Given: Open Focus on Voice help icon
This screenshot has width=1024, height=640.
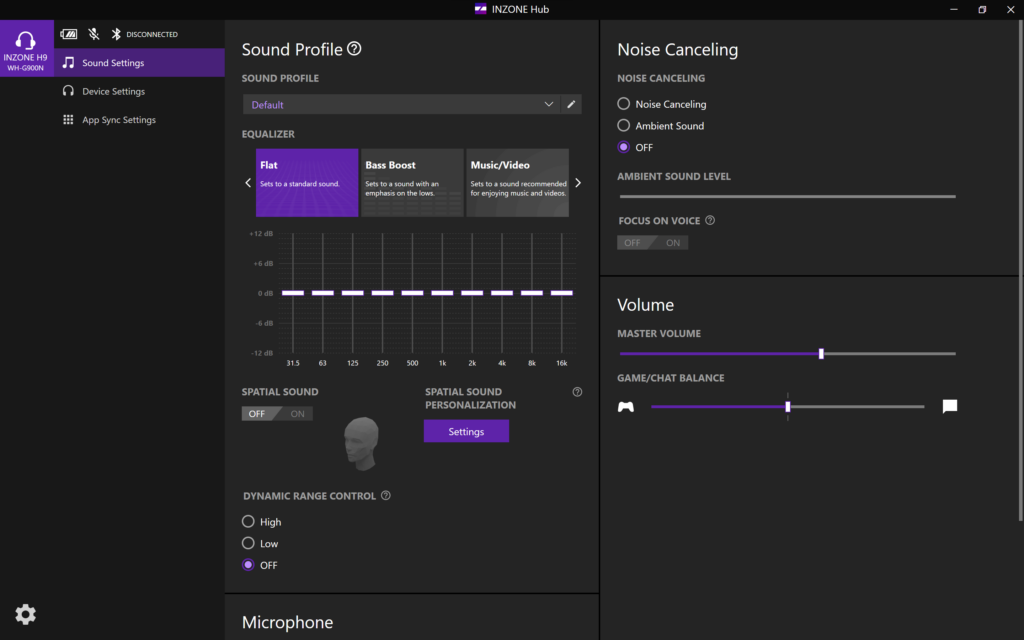Looking at the screenshot, I should [710, 221].
